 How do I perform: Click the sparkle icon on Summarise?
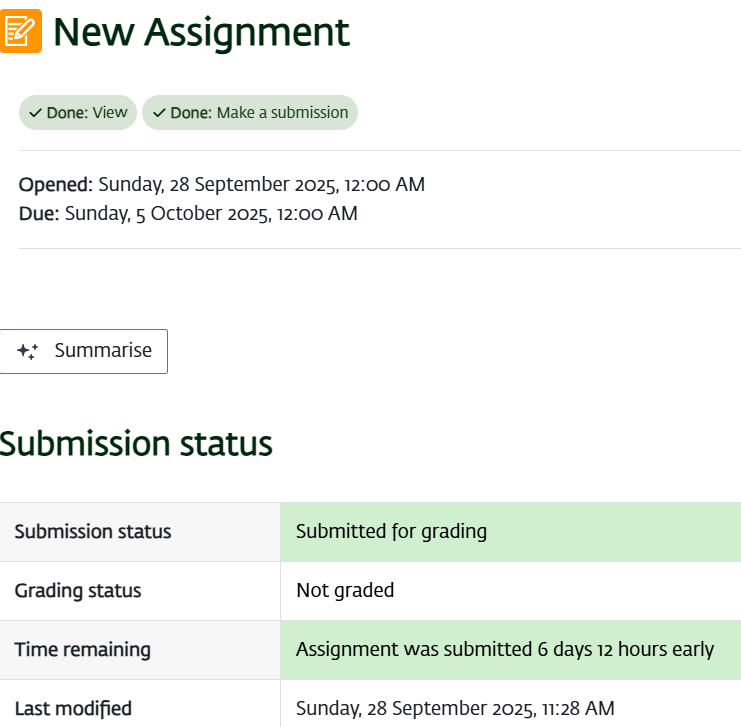pos(28,351)
